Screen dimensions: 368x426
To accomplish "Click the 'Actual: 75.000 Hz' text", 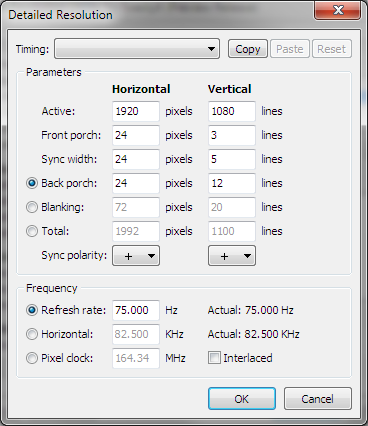I will click(x=251, y=310).
